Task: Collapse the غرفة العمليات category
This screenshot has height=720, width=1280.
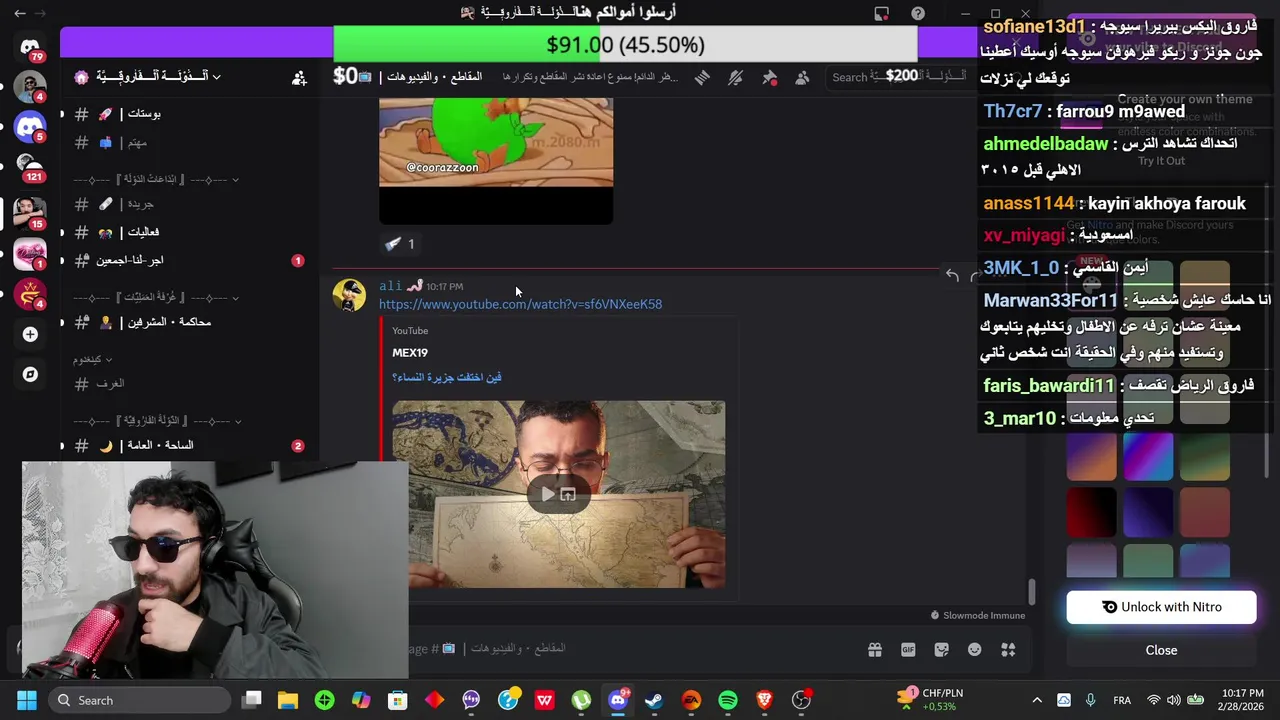Action: 156,297
